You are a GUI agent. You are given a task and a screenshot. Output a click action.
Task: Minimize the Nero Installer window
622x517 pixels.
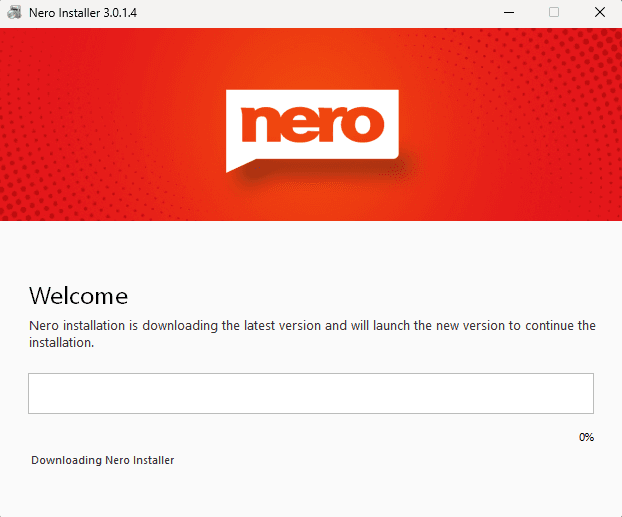507,13
